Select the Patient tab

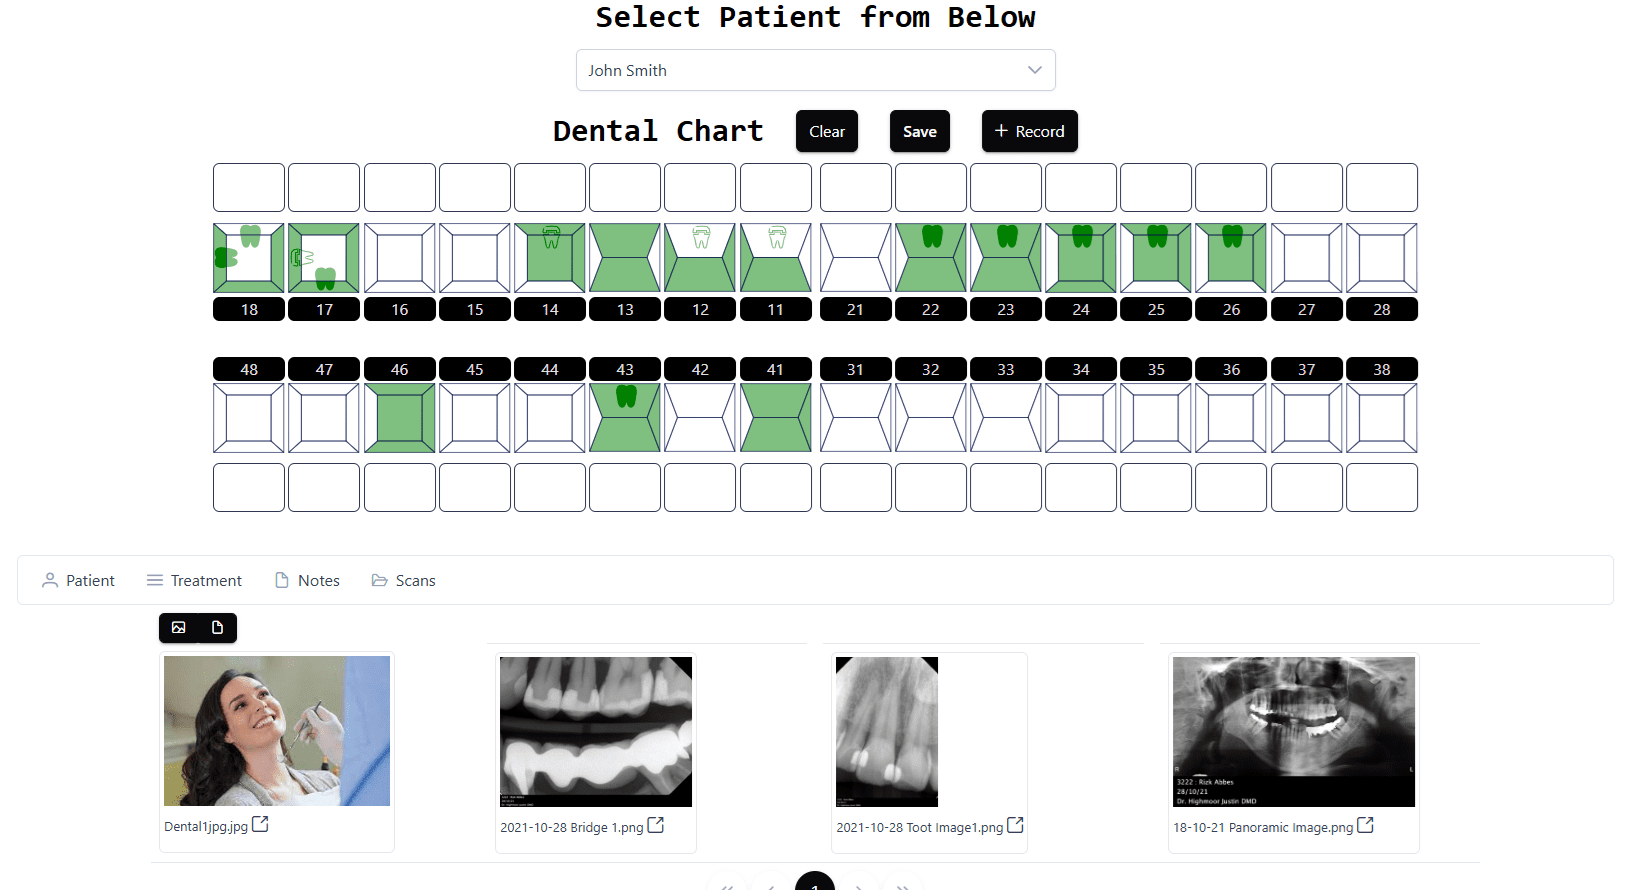click(x=78, y=581)
